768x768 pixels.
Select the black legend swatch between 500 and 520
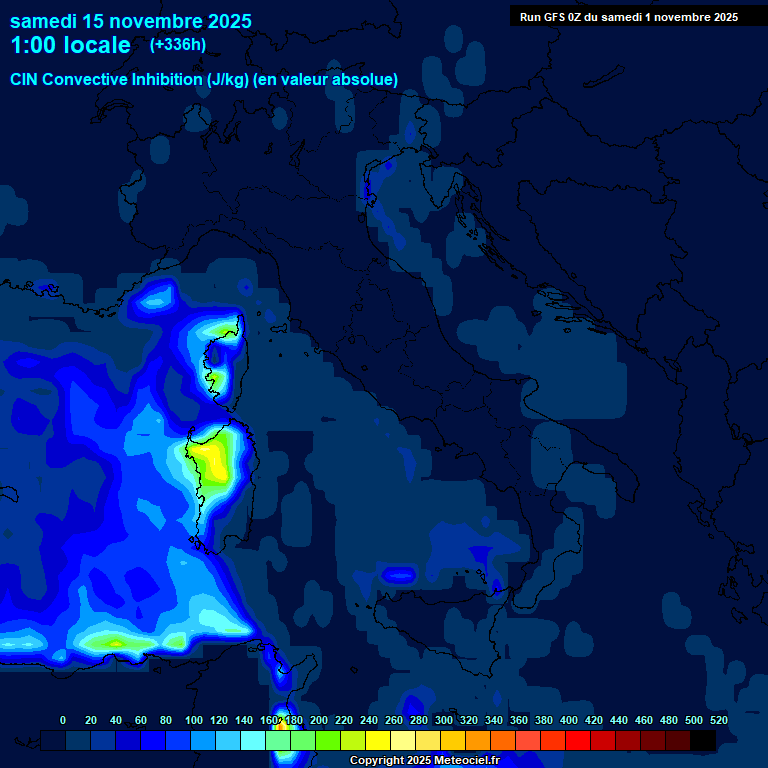click(703, 740)
